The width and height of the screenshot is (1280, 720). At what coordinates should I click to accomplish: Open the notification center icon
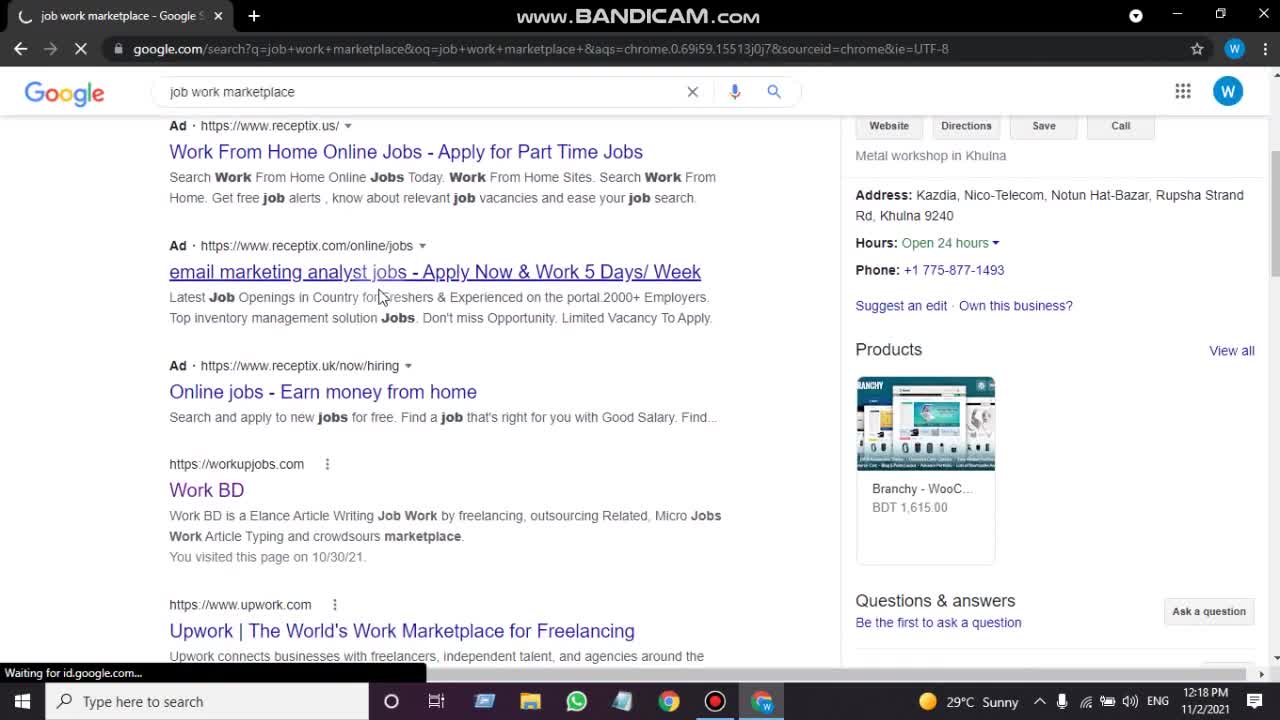coord(1255,701)
